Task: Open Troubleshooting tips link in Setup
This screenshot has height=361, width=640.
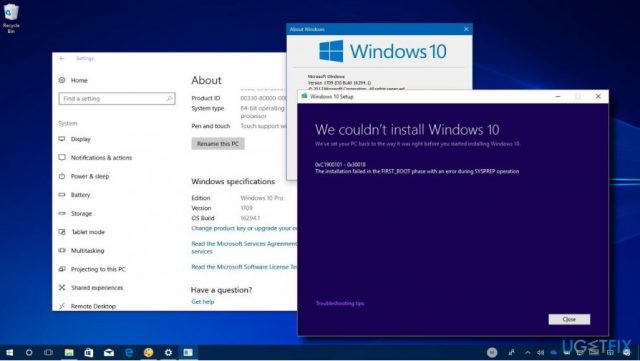Action: (x=340, y=303)
